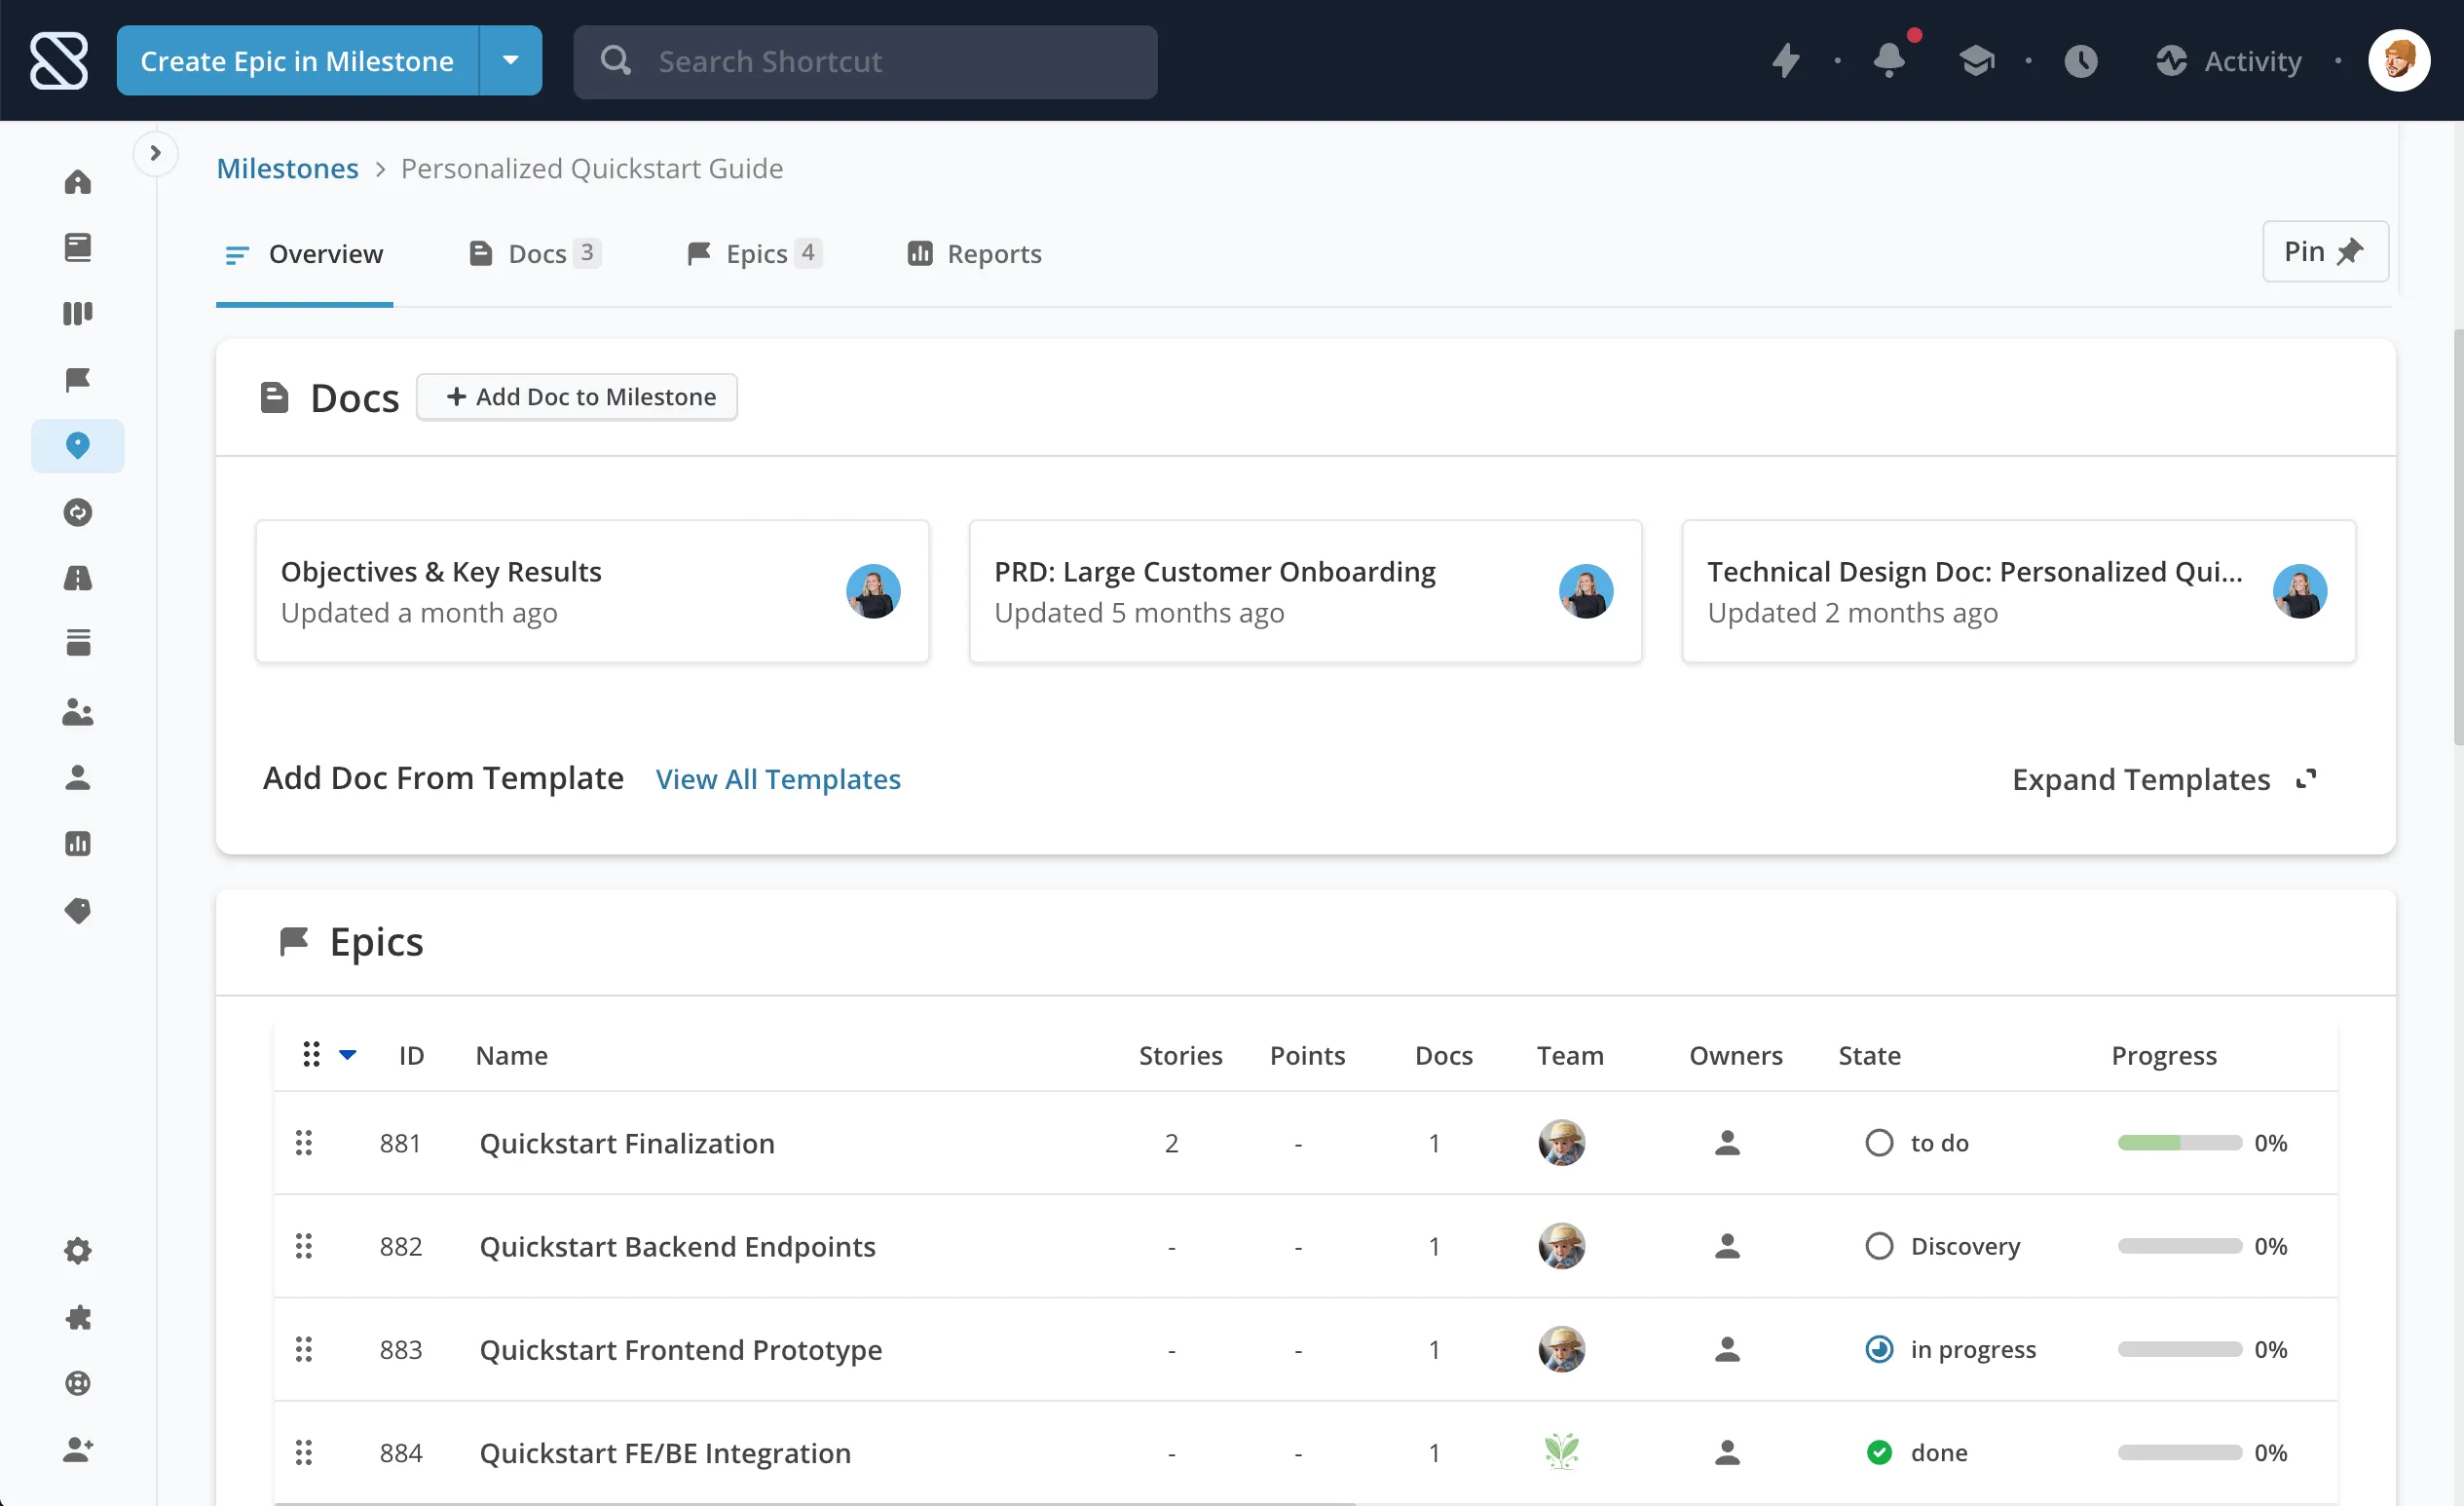Toggle the Discovery state of Quickstart Backend Endpoints

(x=1879, y=1246)
